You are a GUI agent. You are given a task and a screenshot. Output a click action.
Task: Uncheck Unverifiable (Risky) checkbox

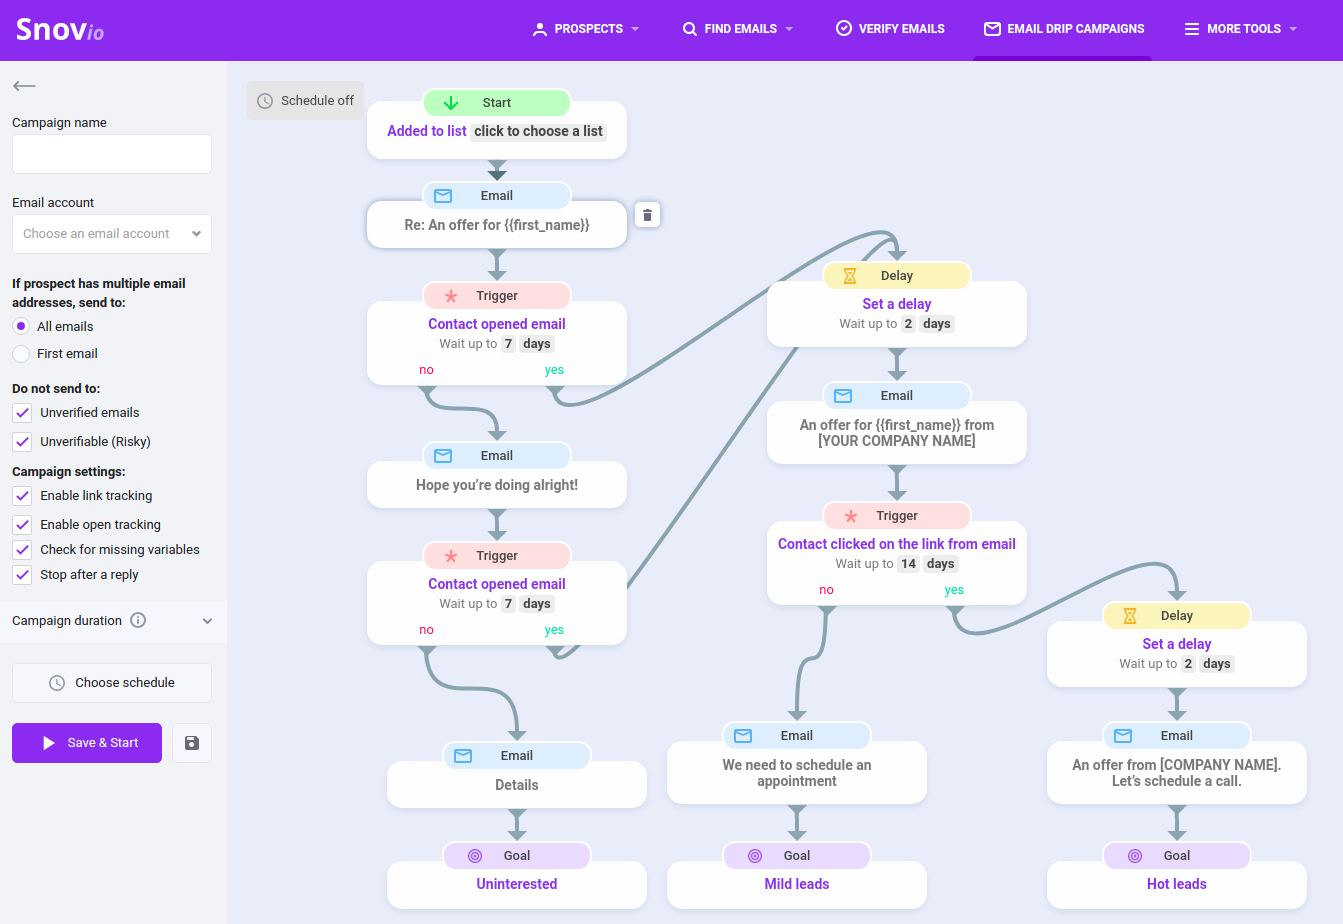tap(22, 441)
